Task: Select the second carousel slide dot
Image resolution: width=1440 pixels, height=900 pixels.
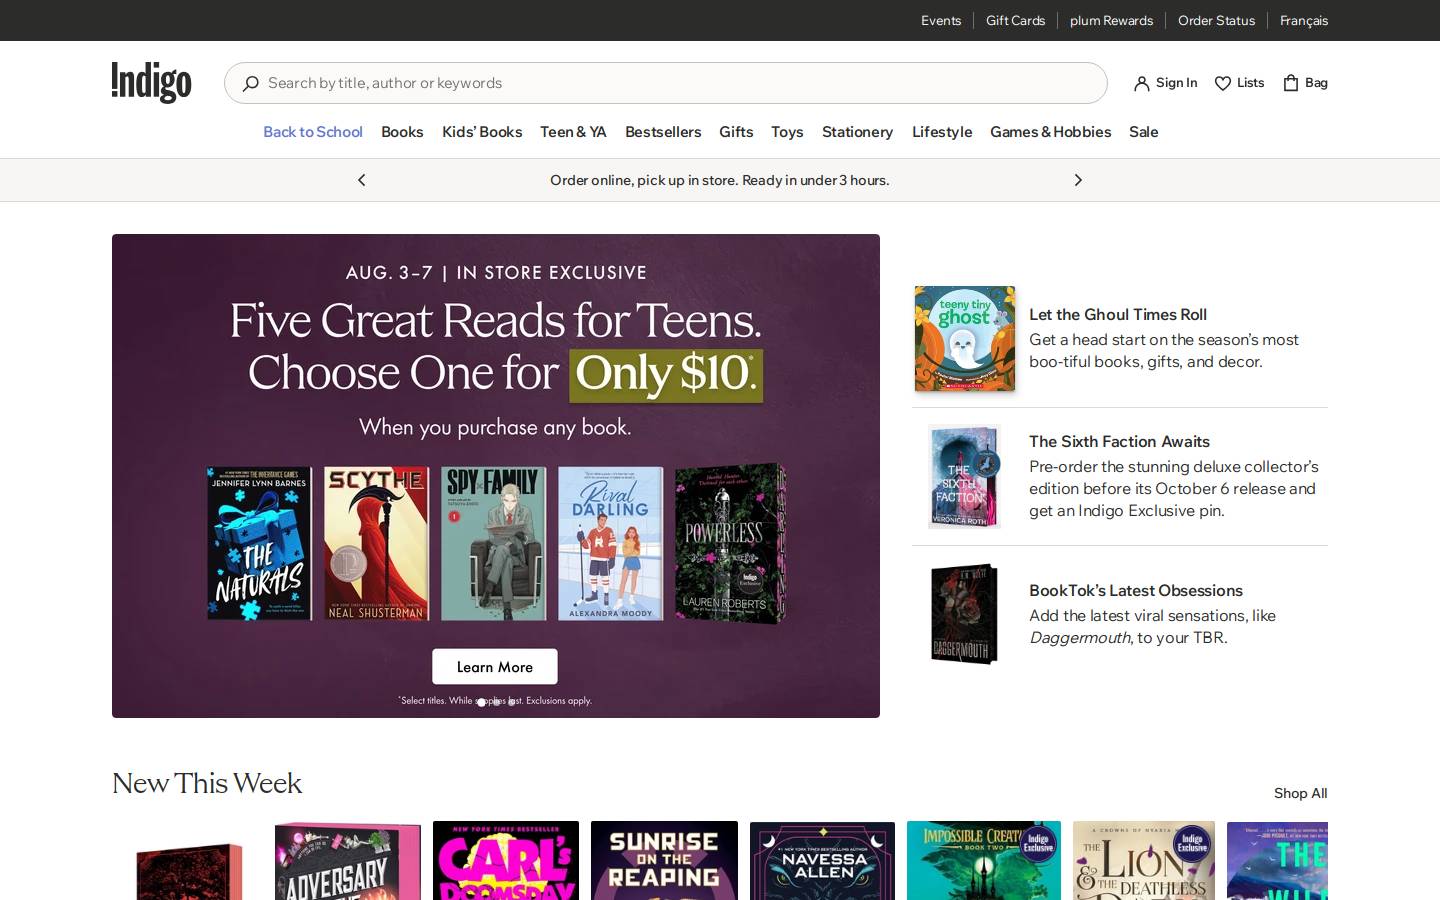Action: 496,702
